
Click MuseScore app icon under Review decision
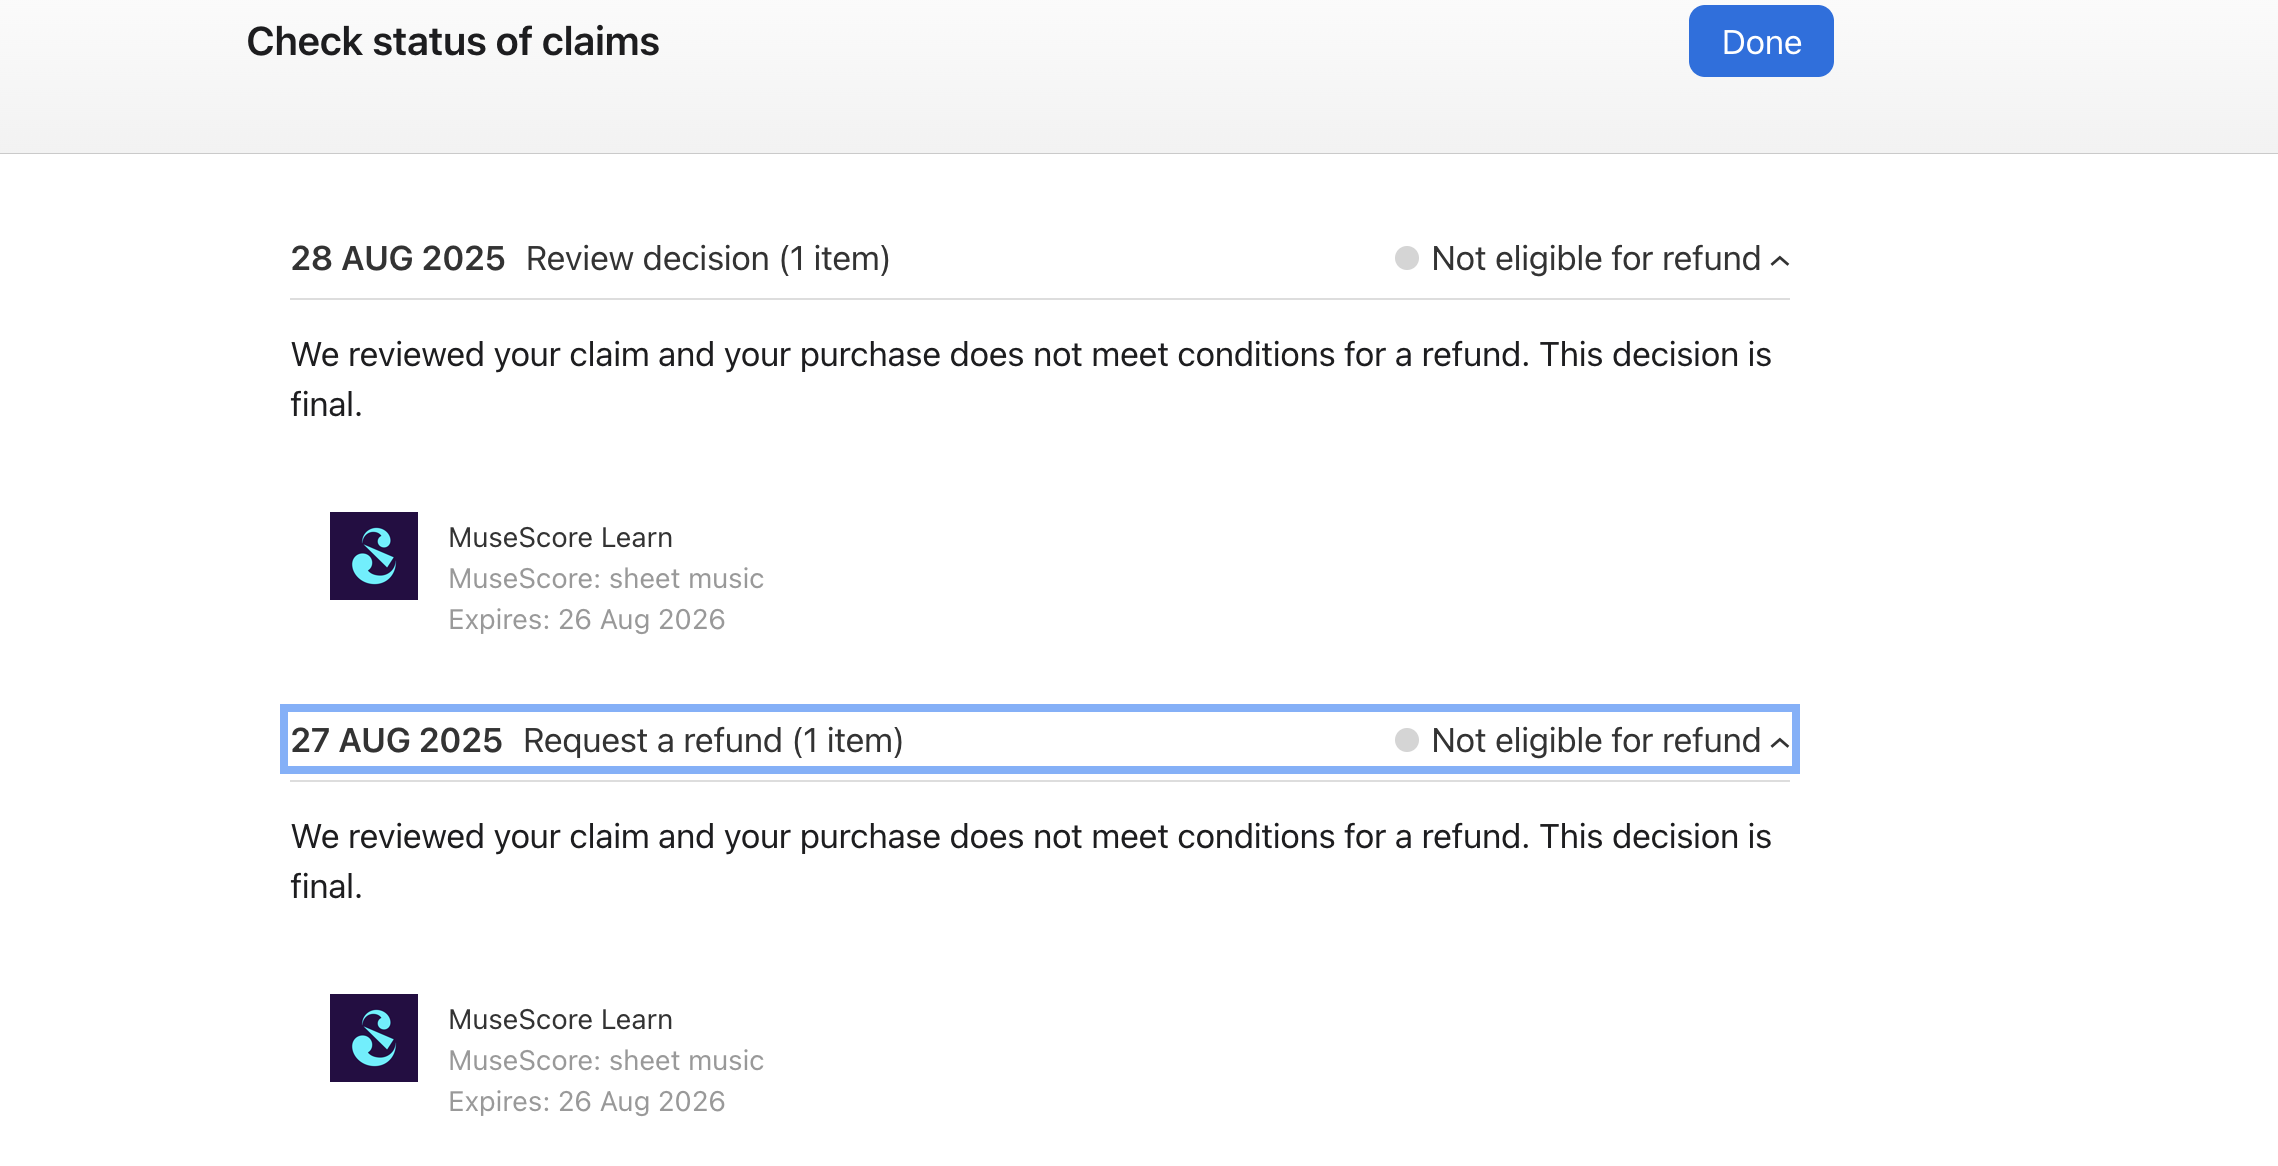(374, 556)
